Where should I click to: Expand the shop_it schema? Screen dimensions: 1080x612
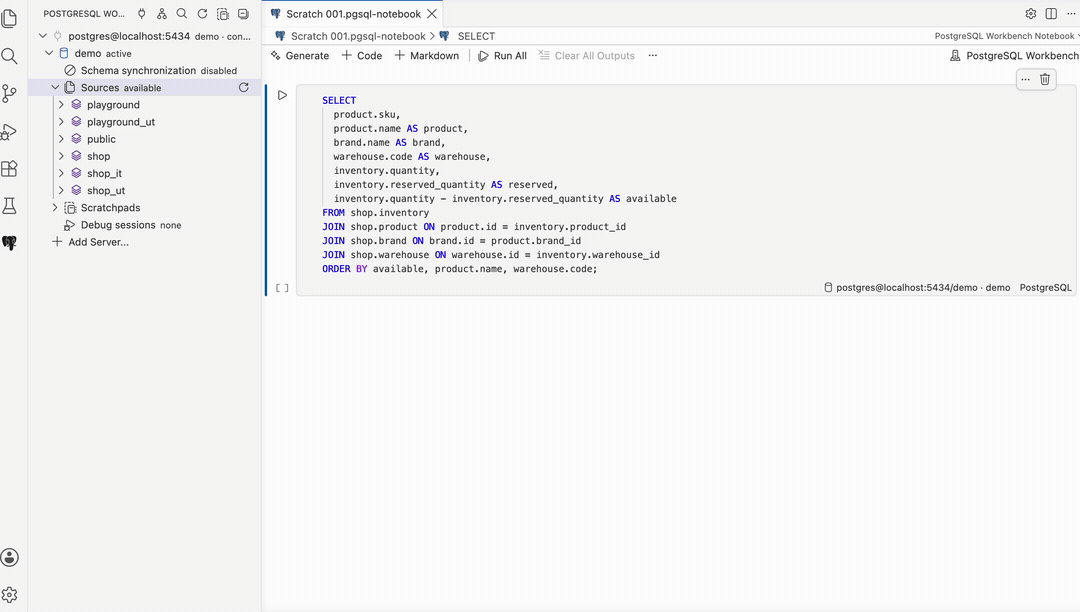coord(61,173)
